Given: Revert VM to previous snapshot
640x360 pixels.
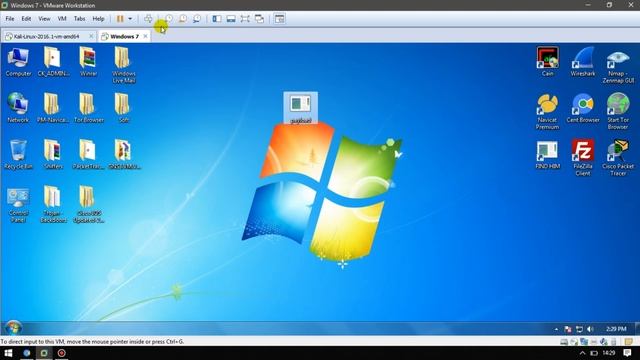Looking at the screenshot, I should 183,19.
